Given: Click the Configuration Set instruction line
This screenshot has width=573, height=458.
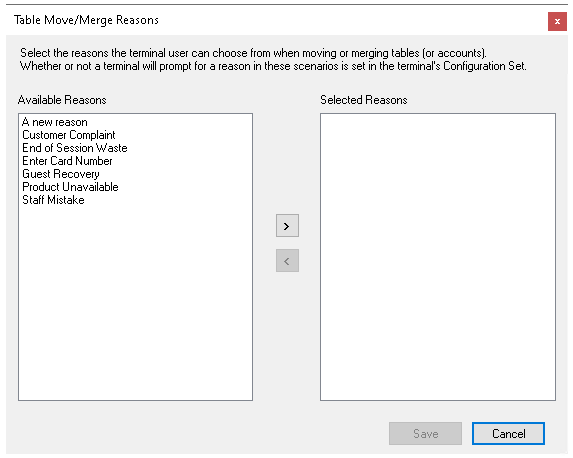Looking at the screenshot, I should 273,66.
